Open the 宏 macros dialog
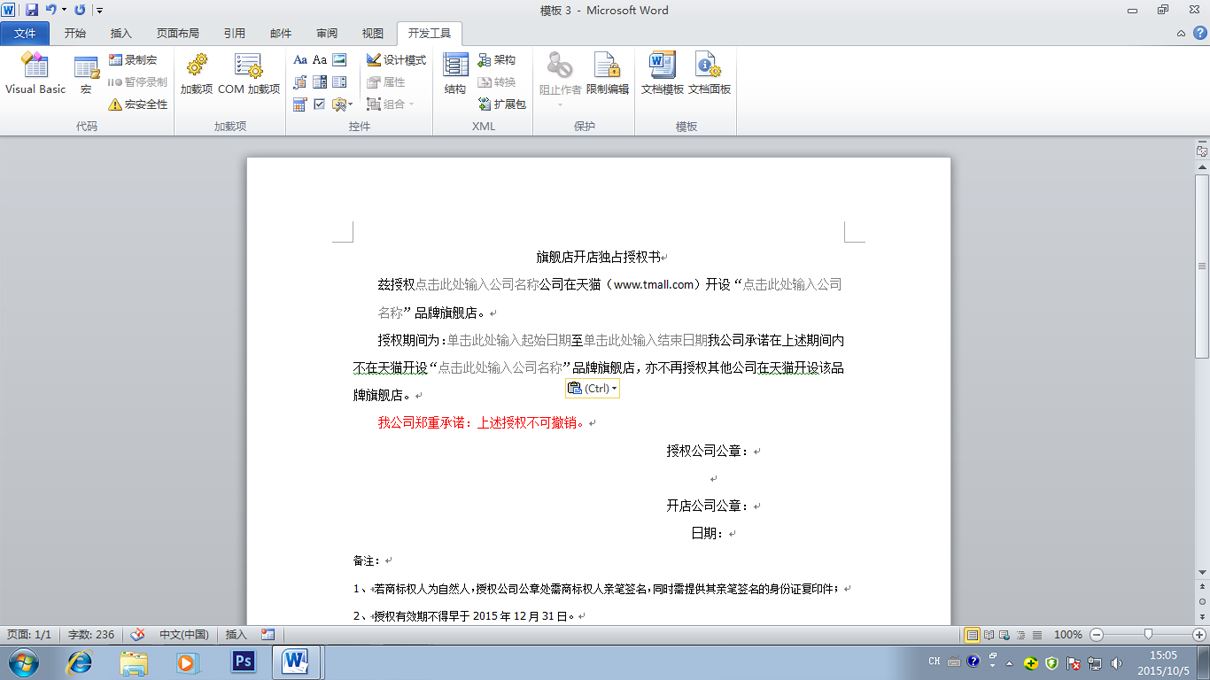Image resolution: width=1210 pixels, height=680 pixels. (x=86, y=75)
